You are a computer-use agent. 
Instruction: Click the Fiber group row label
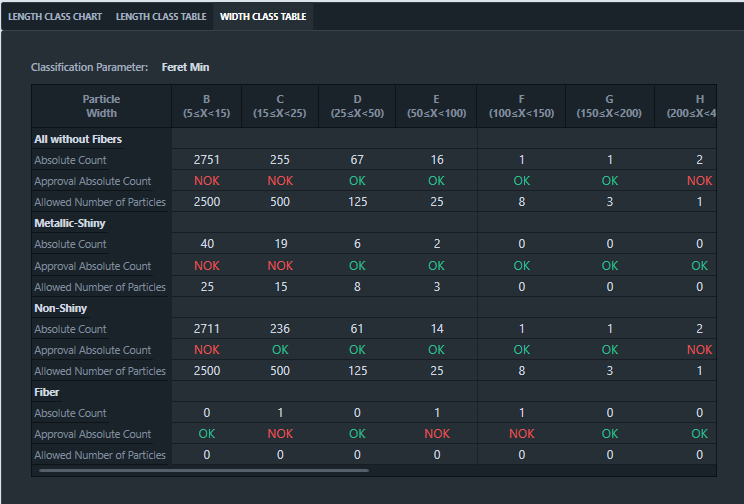(47, 392)
